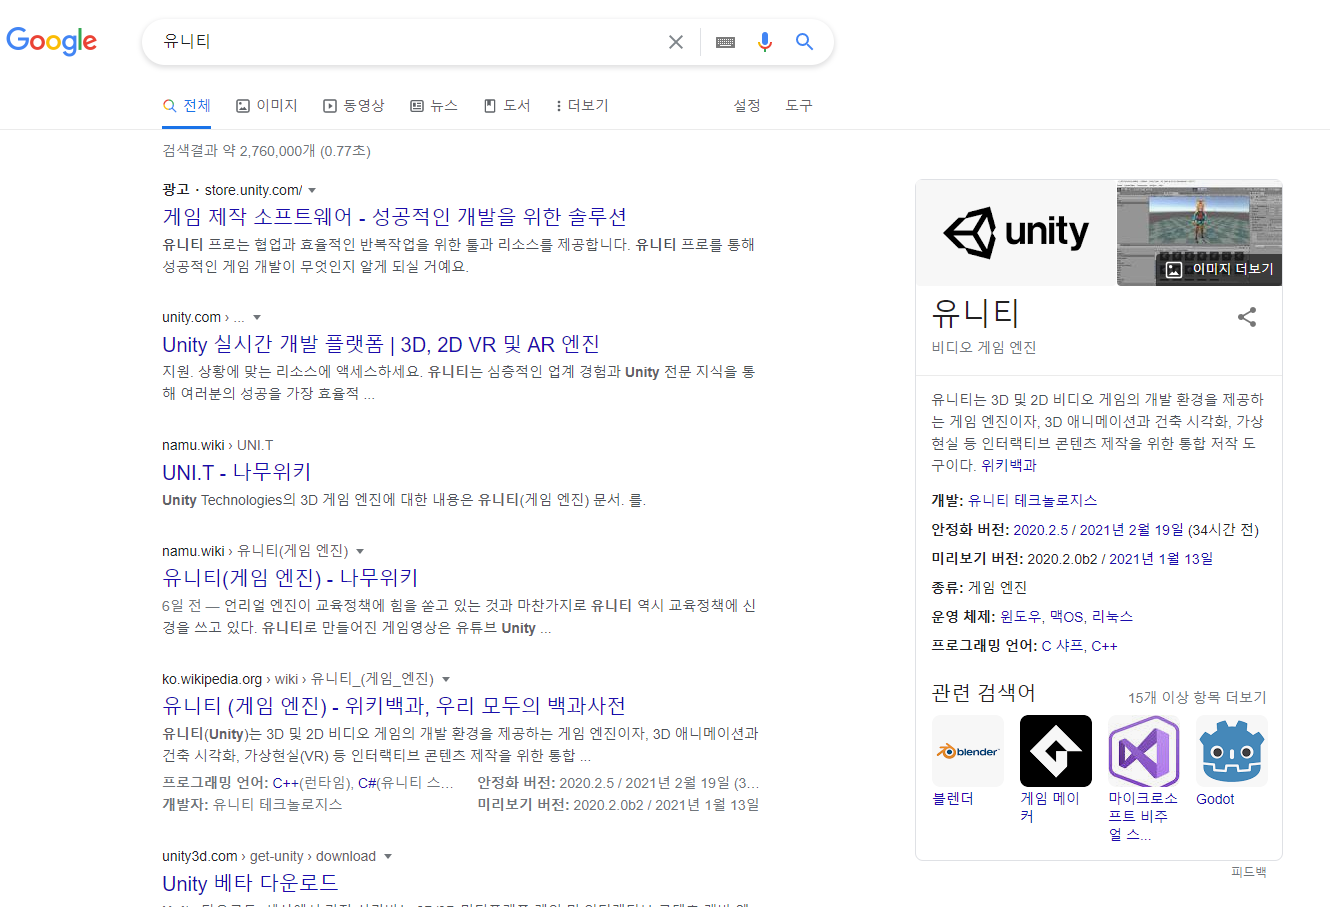
Task: Open the 블렌더 related search icon
Action: 968,751
